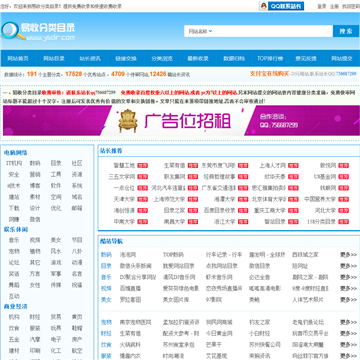Open 房产 under 商业经济
The image size is (360, 360).
coord(77,339)
